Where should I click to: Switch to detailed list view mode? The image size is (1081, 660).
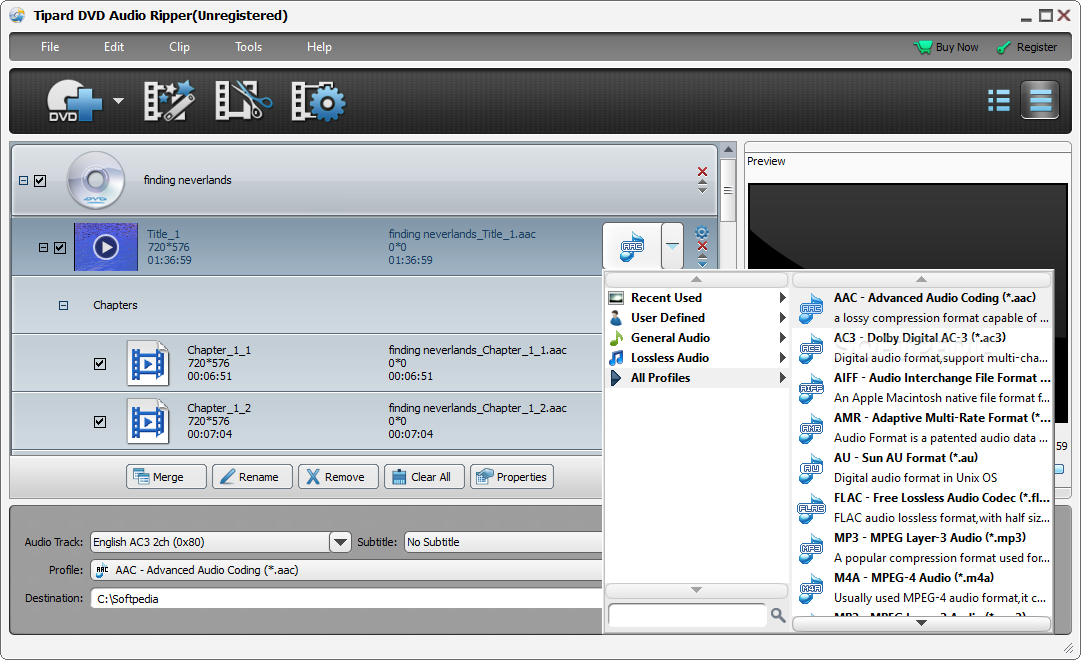tap(1040, 101)
